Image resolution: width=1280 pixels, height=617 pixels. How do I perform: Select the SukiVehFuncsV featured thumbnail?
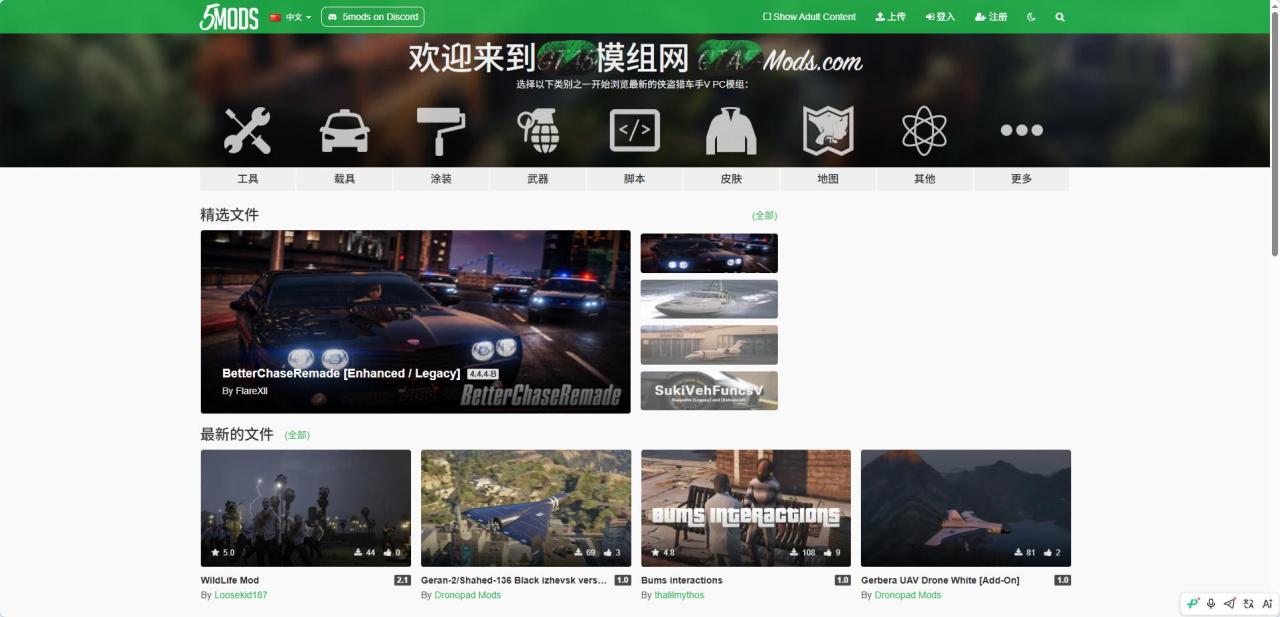[709, 391]
